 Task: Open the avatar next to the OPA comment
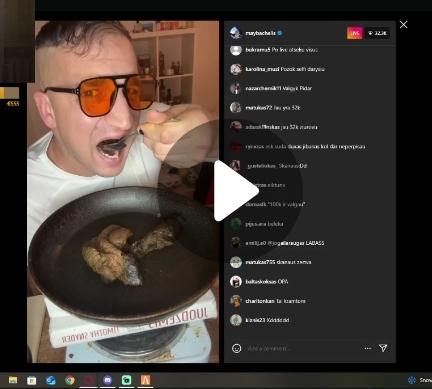(236, 282)
